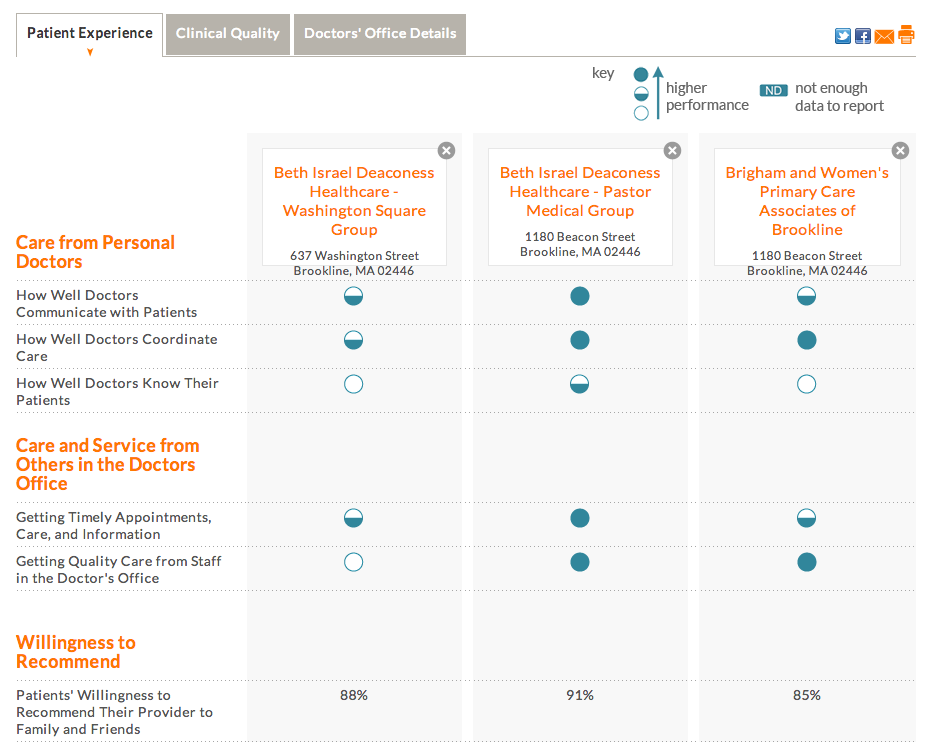Open Brigham and Women's Primary Care link

(807, 201)
